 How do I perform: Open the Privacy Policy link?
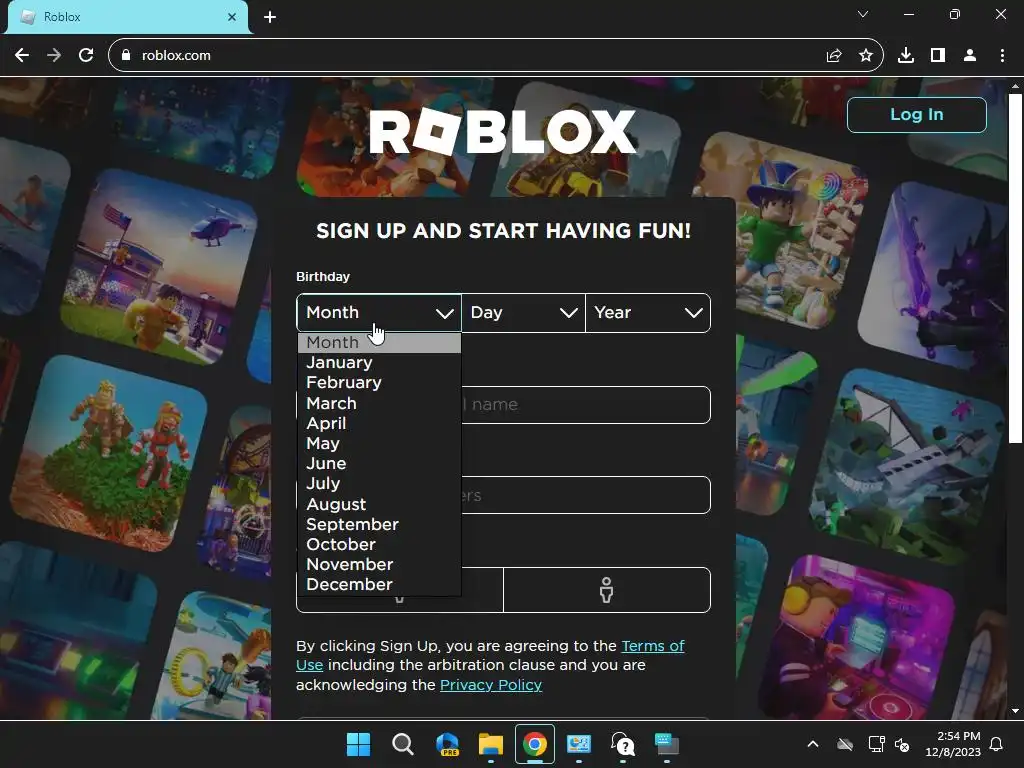[x=491, y=685]
